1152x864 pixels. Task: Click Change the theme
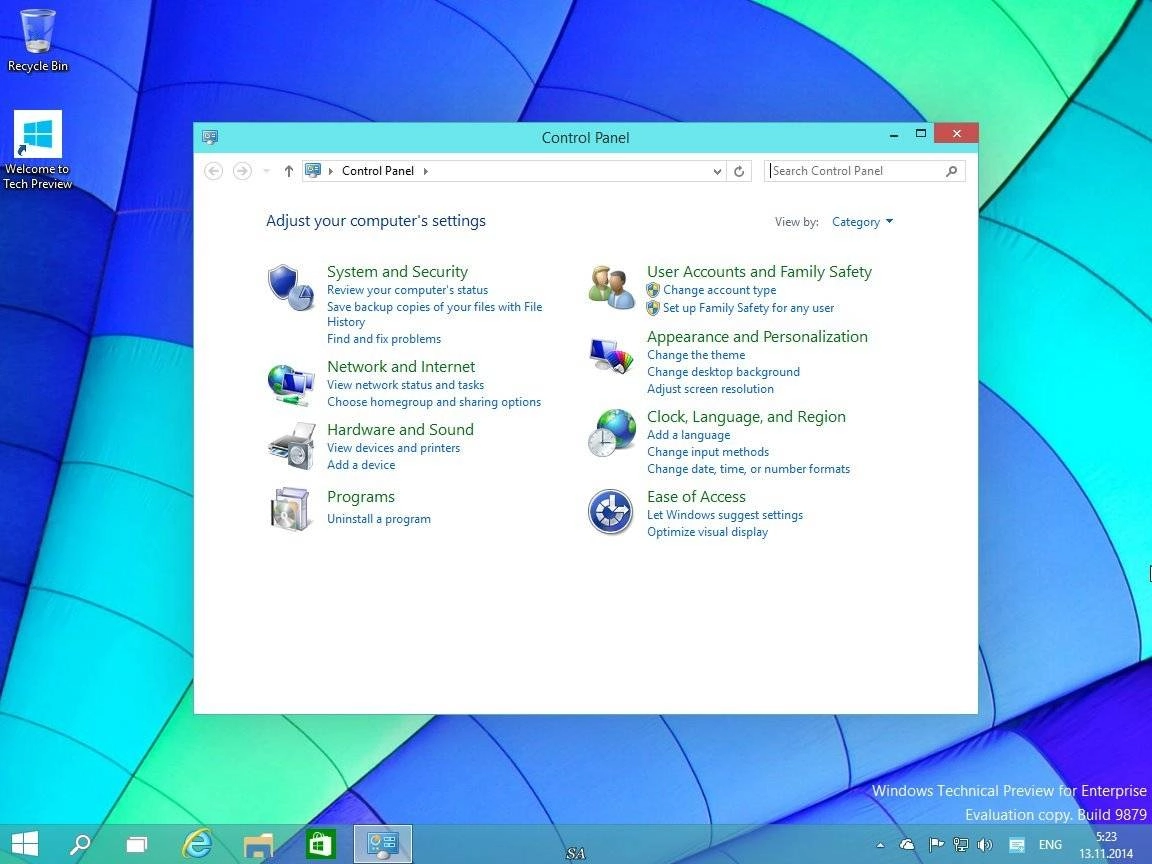696,355
